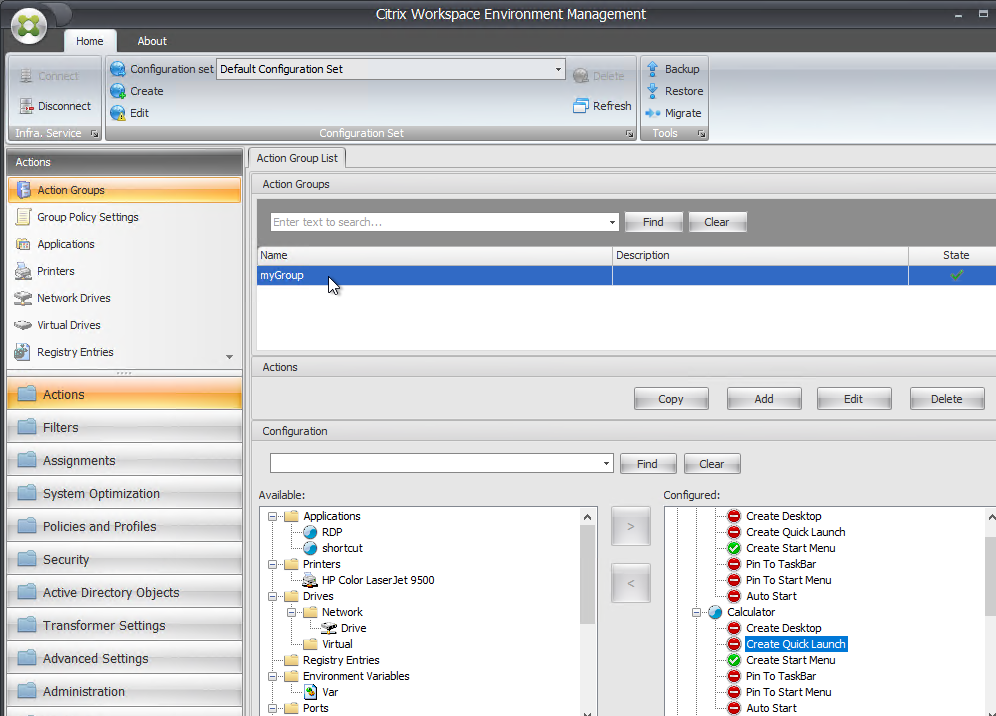This screenshot has height=716, width=996.
Task: Toggle the topmost Create Start Menu option
Action: (734, 548)
